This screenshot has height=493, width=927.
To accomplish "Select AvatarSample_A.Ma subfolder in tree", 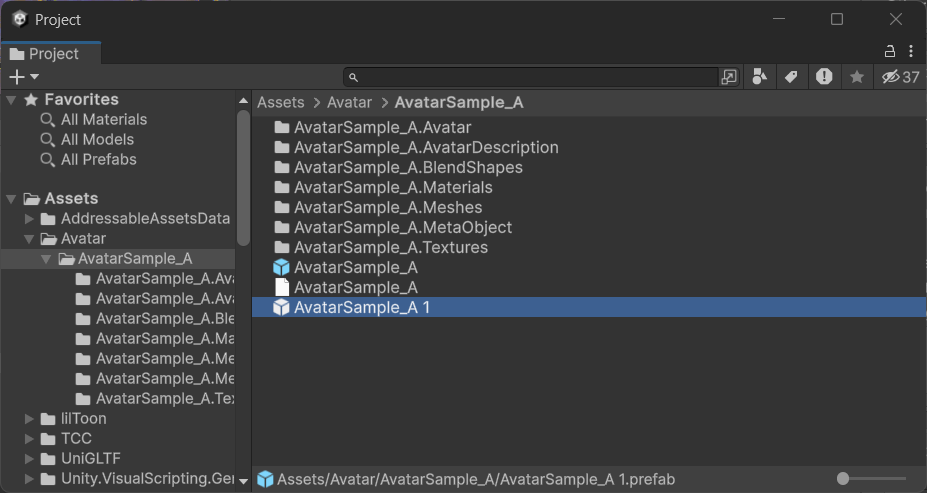I will pos(165,339).
